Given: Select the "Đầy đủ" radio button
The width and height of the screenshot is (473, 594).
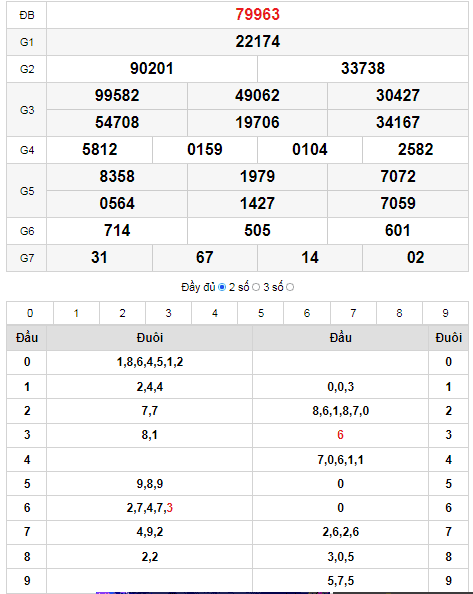Looking at the screenshot, I should pos(222,288).
